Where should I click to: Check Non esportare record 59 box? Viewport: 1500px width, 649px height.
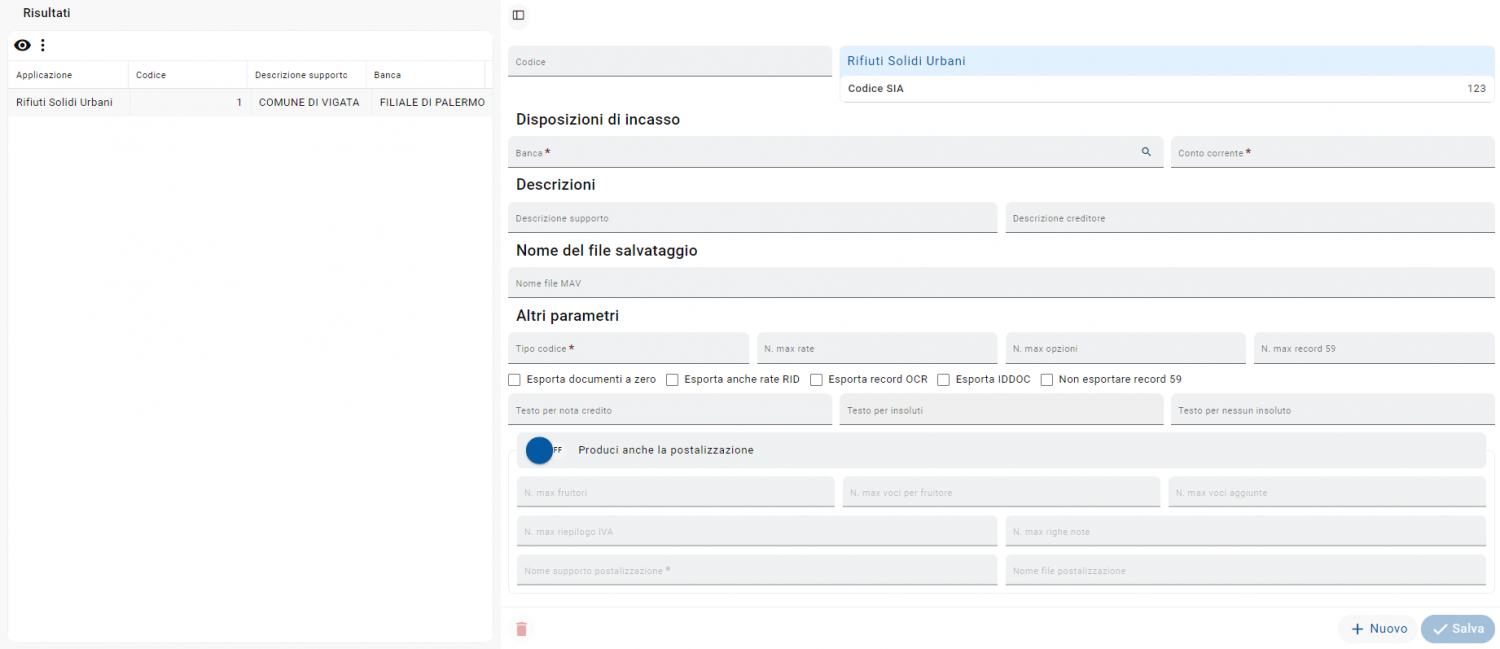tap(1047, 380)
